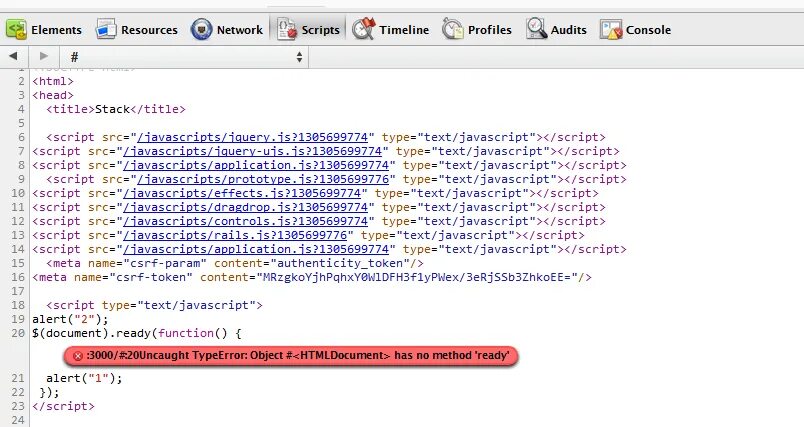Open the Timeline panel icon
Viewport: 804px width, 427px height.
(364, 29)
